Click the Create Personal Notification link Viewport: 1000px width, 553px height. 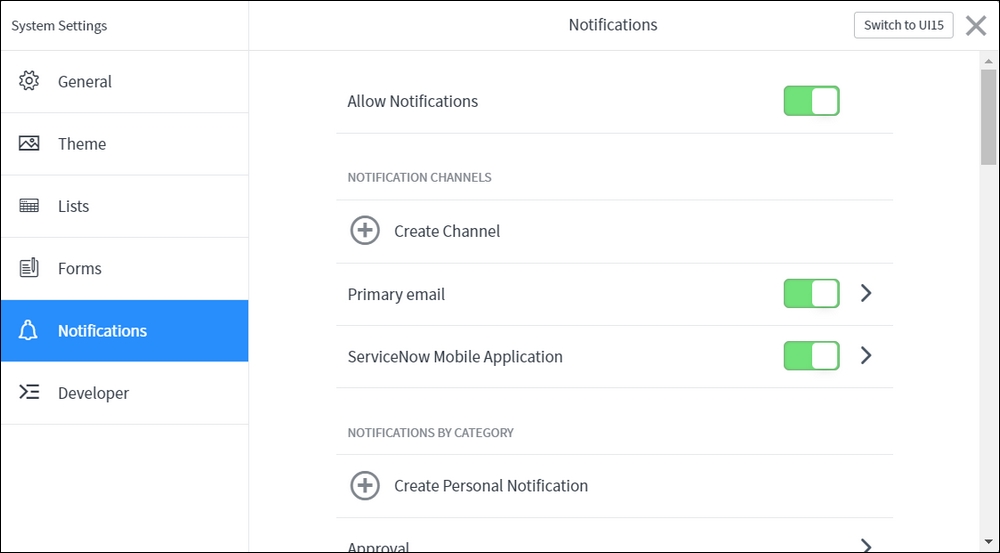pos(490,485)
